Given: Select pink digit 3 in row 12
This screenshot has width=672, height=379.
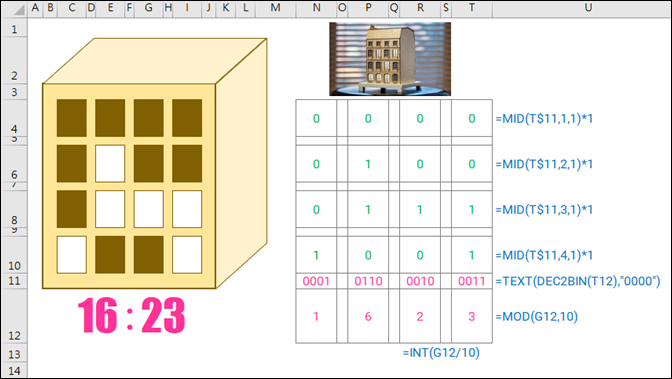Looking at the screenshot, I should tap(472, 316).
